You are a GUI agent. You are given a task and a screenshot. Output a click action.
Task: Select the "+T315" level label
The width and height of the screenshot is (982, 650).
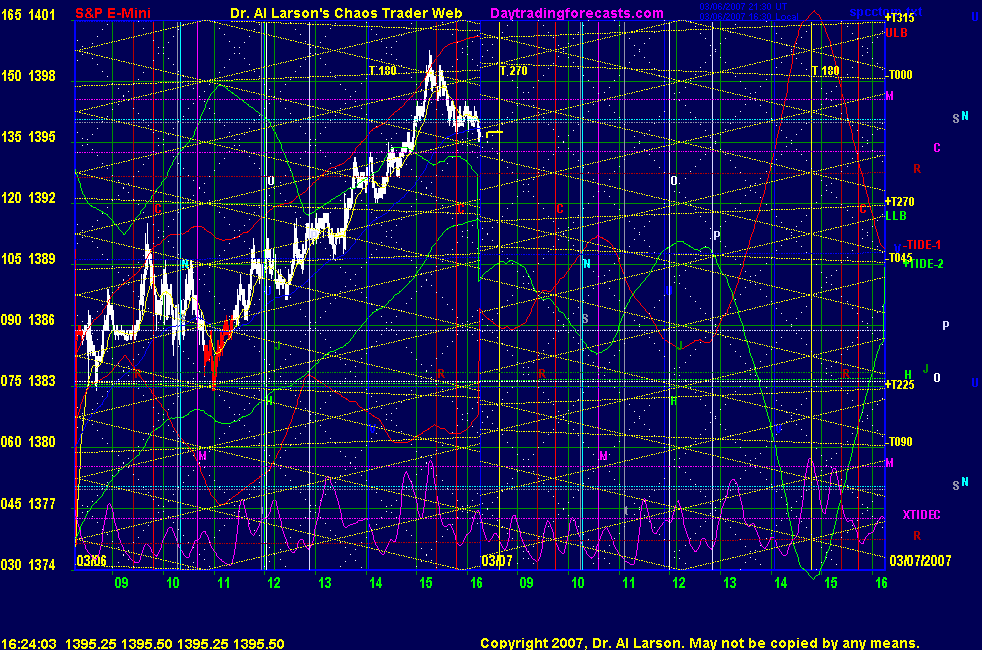pos(899,18)
